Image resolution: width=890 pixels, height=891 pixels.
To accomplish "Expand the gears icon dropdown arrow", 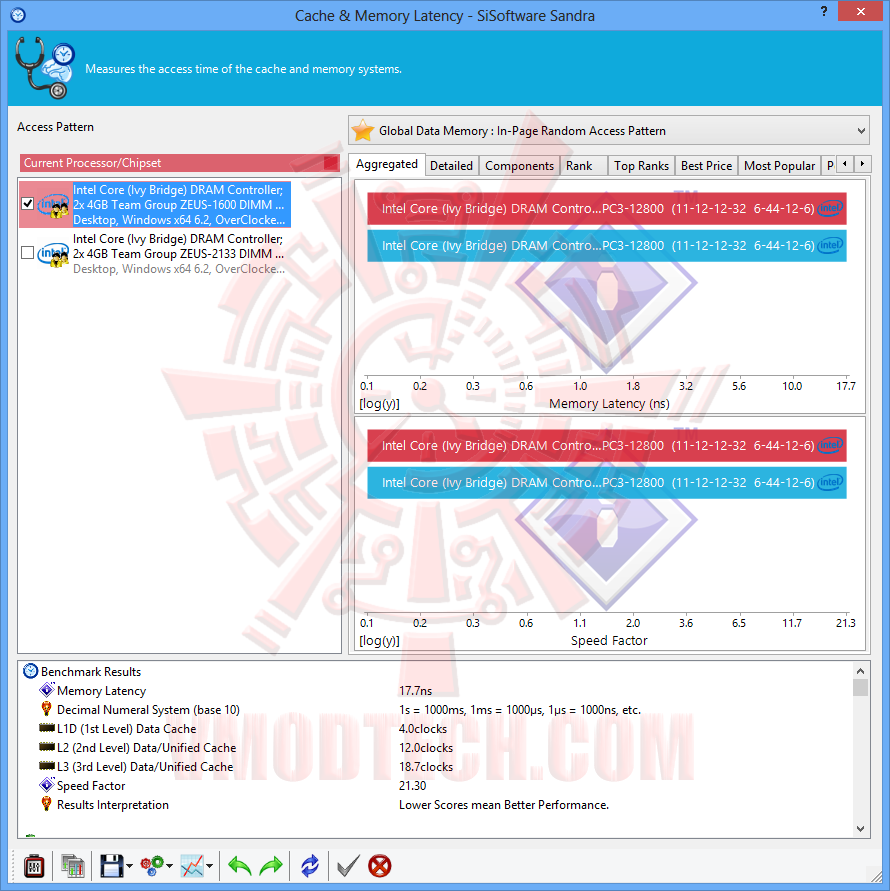I will 170,867.
